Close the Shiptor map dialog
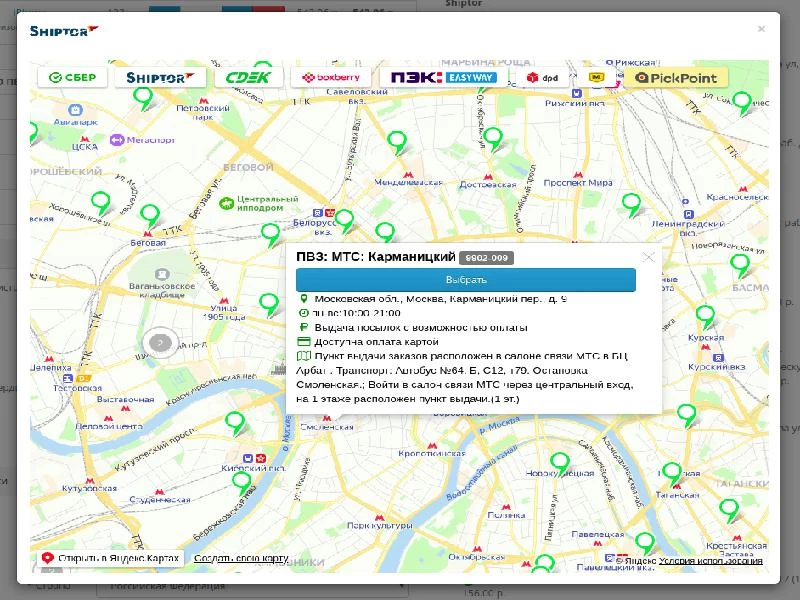 [761, 29]
